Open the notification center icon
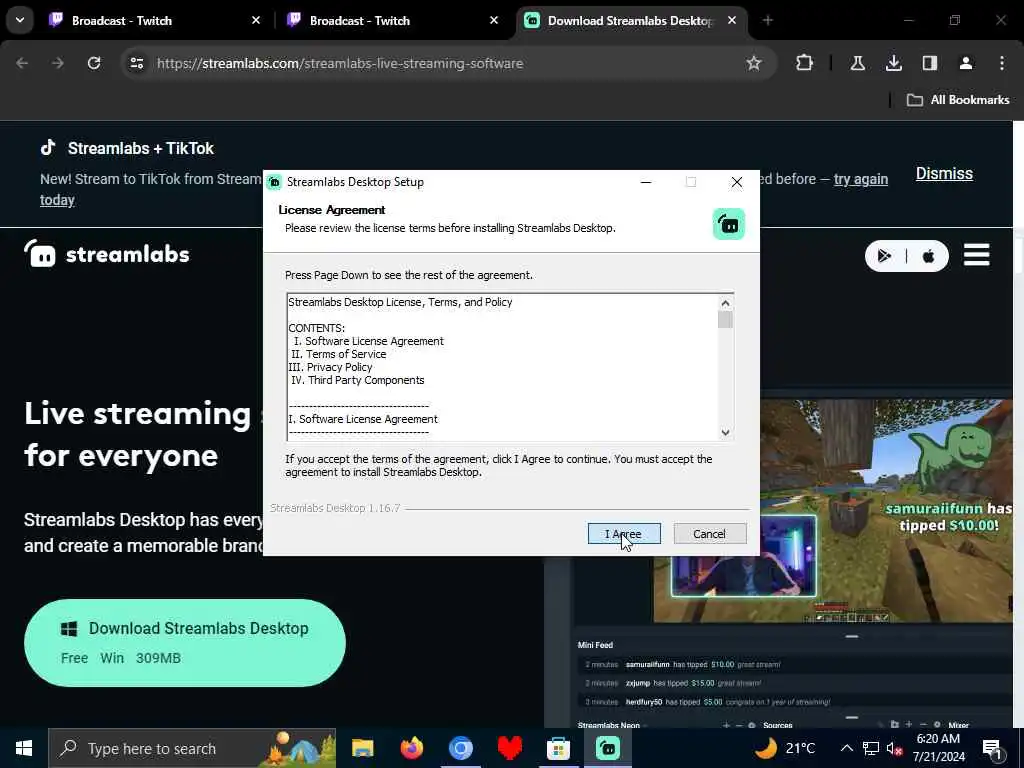 [992, 750]
